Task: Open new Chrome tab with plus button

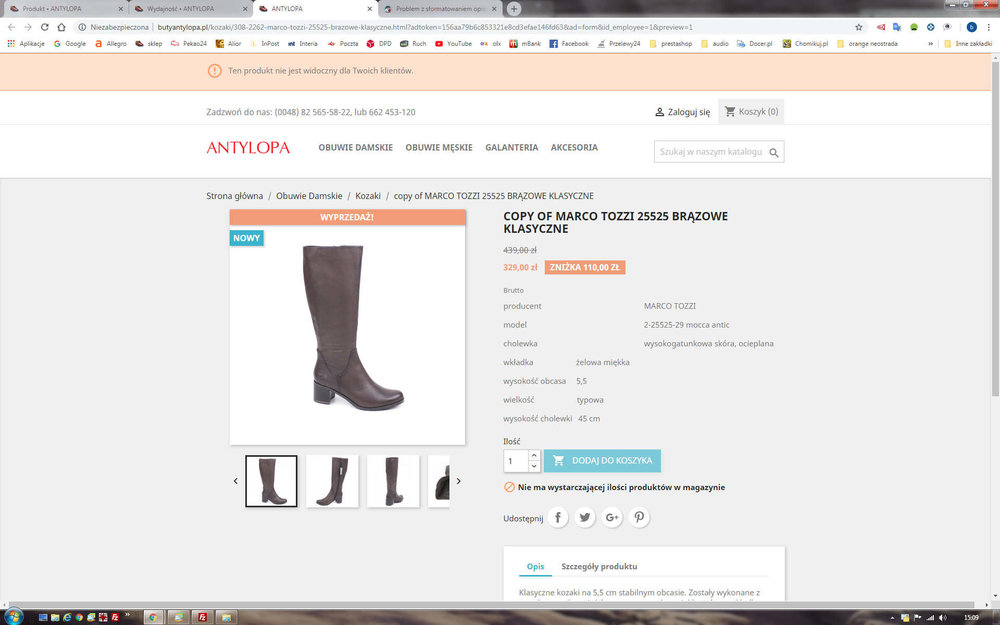Action: [513, 9]
